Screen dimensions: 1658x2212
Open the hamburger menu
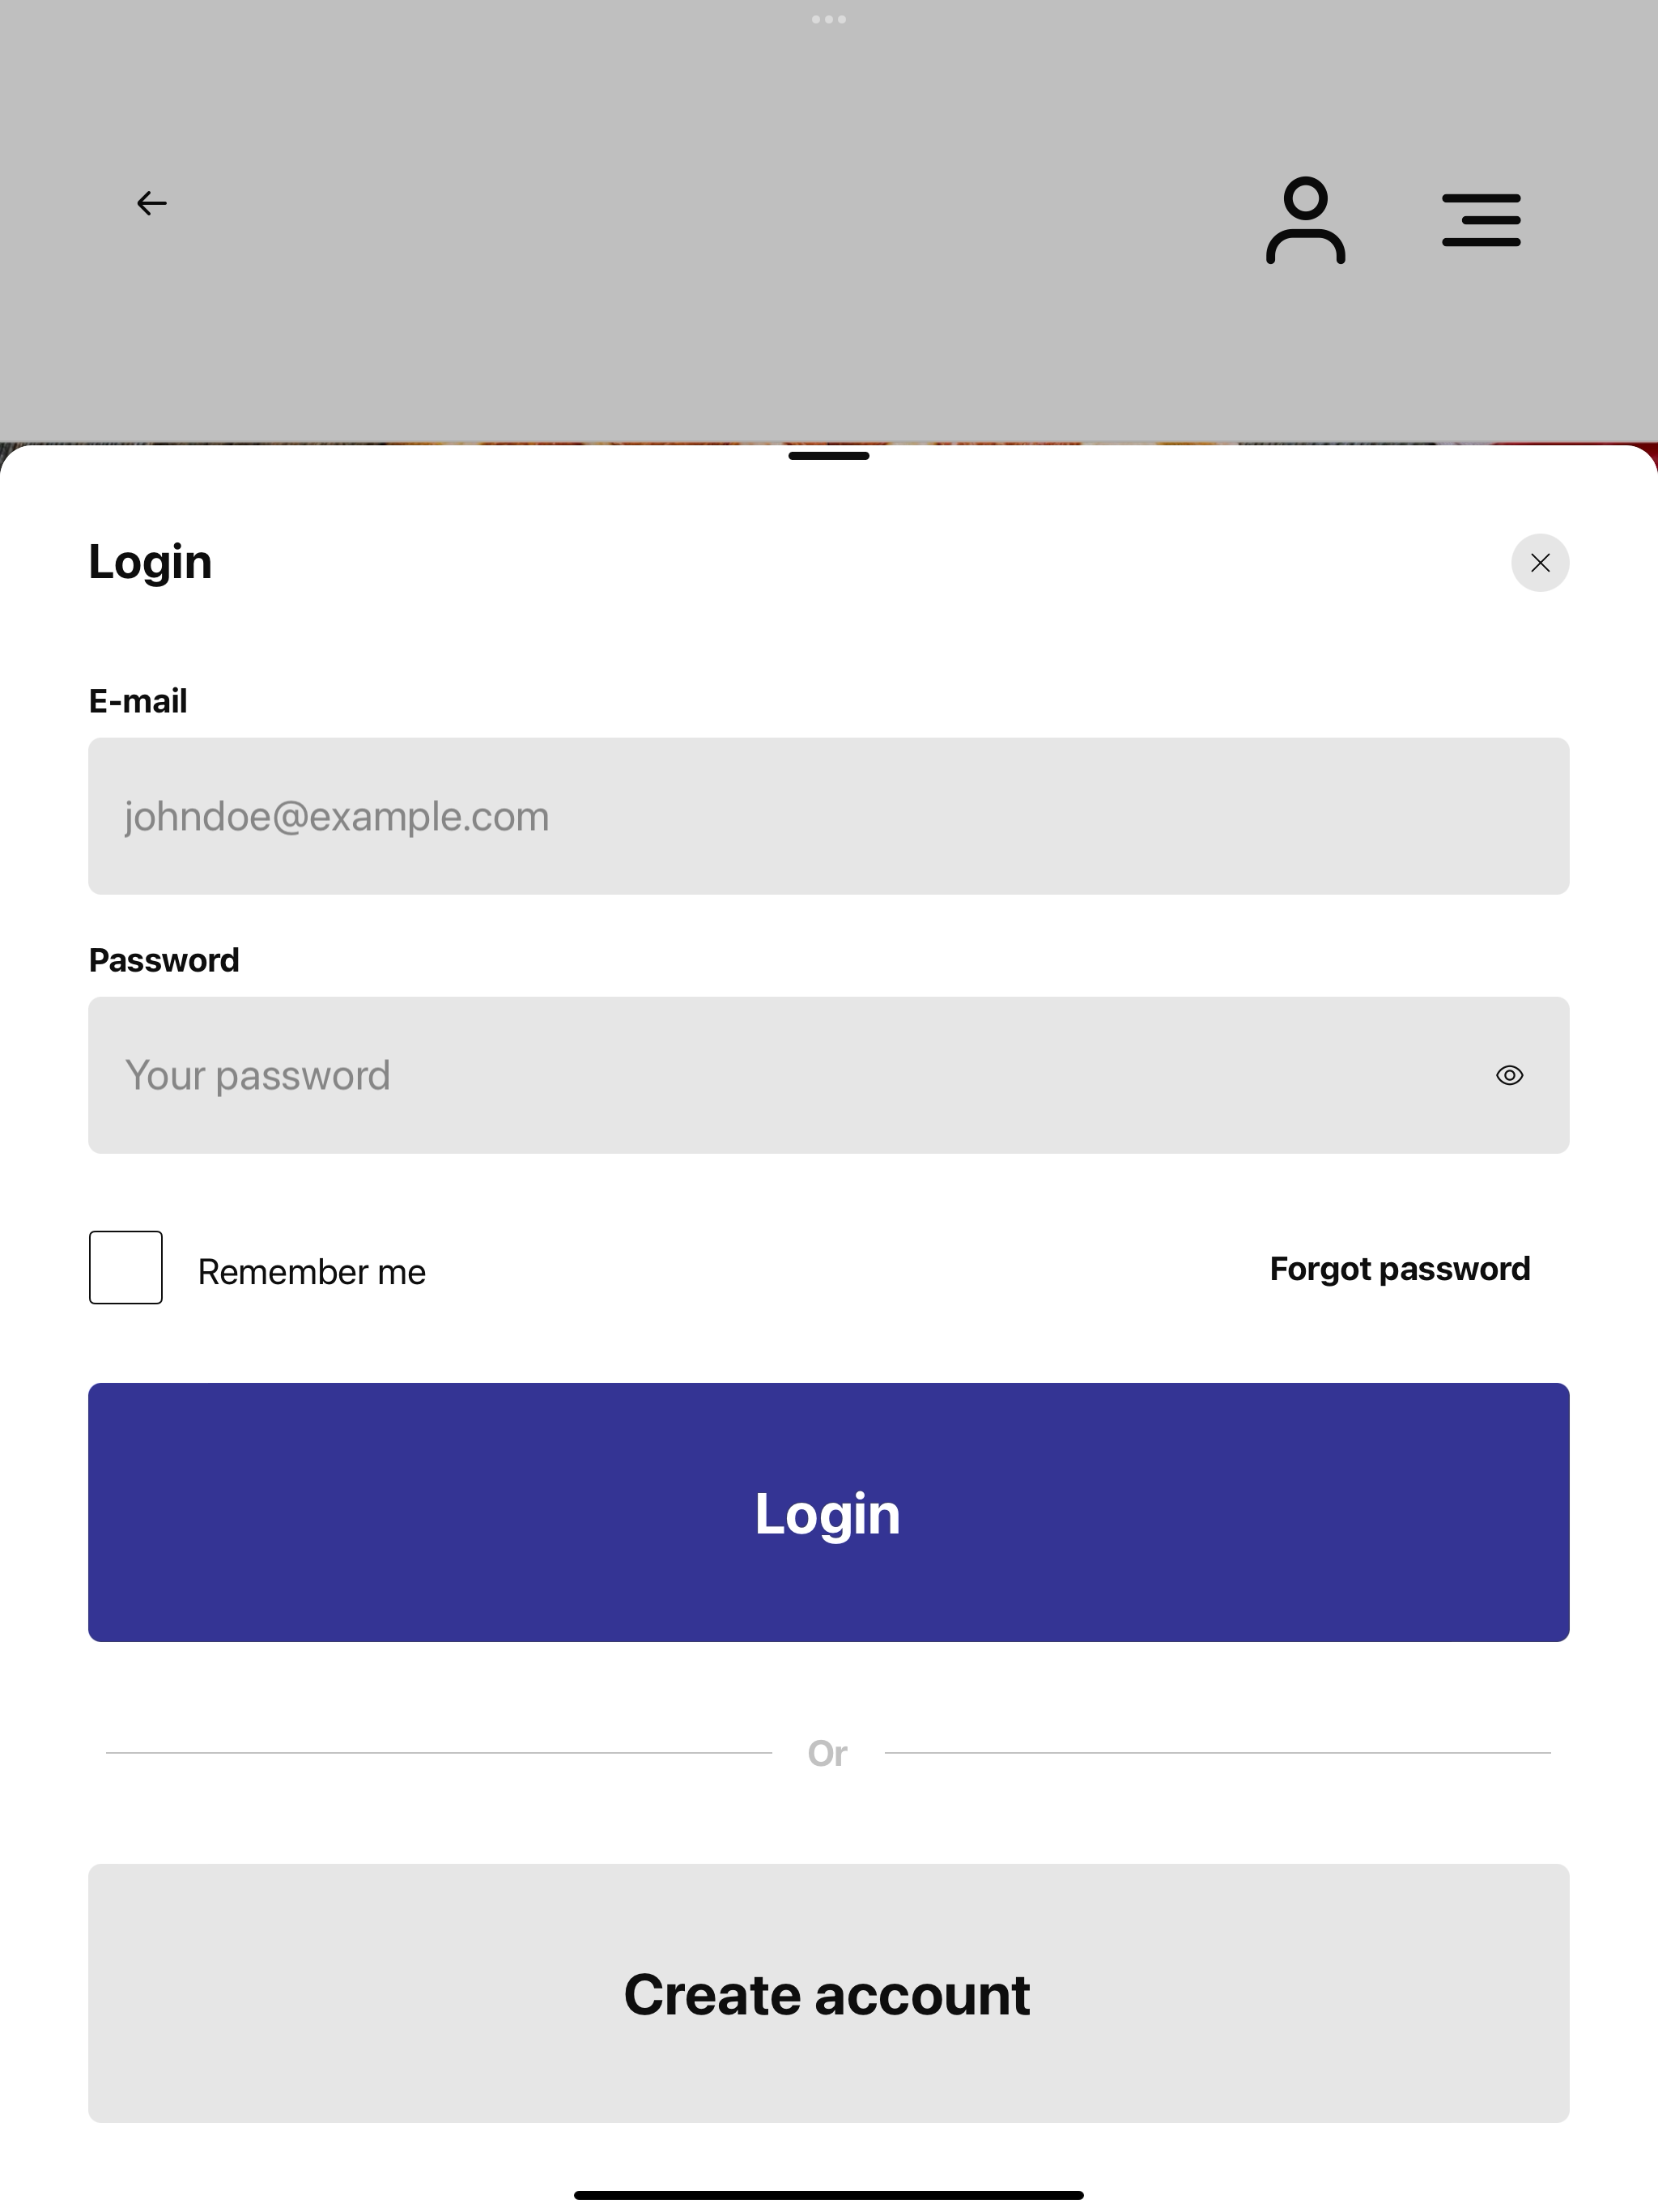[1481, 221]
